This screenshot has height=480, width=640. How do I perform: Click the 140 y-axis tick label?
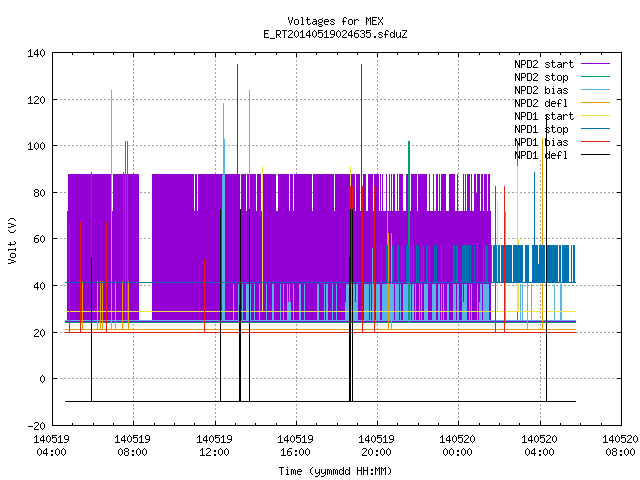pos(36,53)
